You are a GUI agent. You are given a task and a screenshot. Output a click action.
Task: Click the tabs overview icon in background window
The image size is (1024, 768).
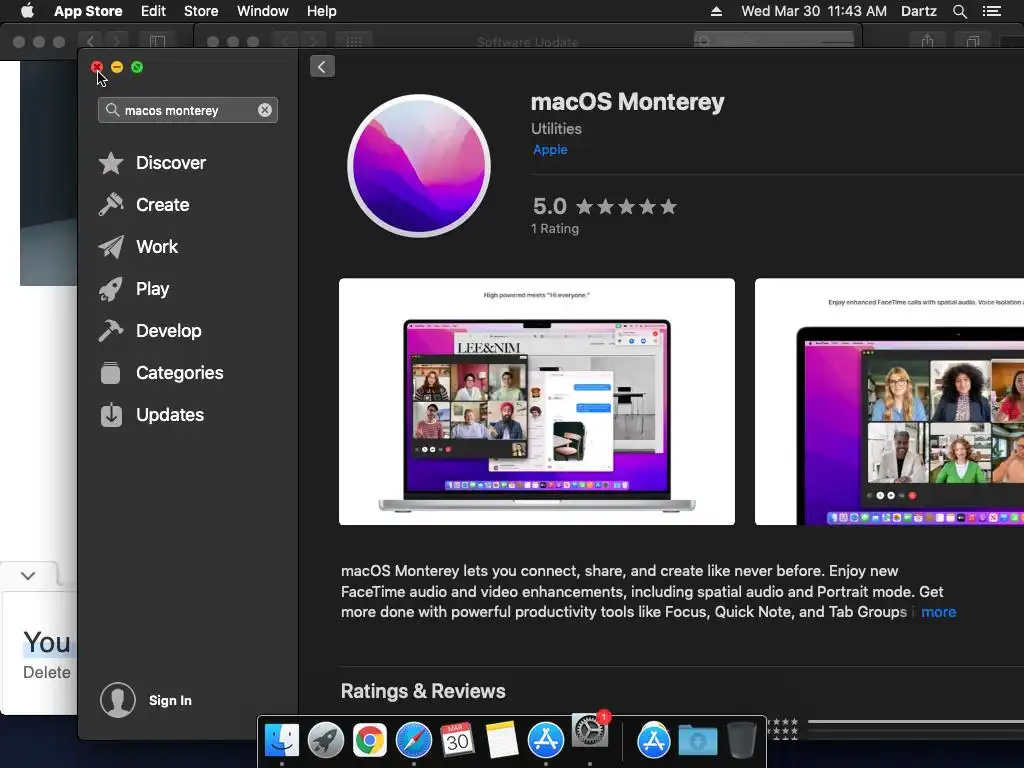click(973, 41)
